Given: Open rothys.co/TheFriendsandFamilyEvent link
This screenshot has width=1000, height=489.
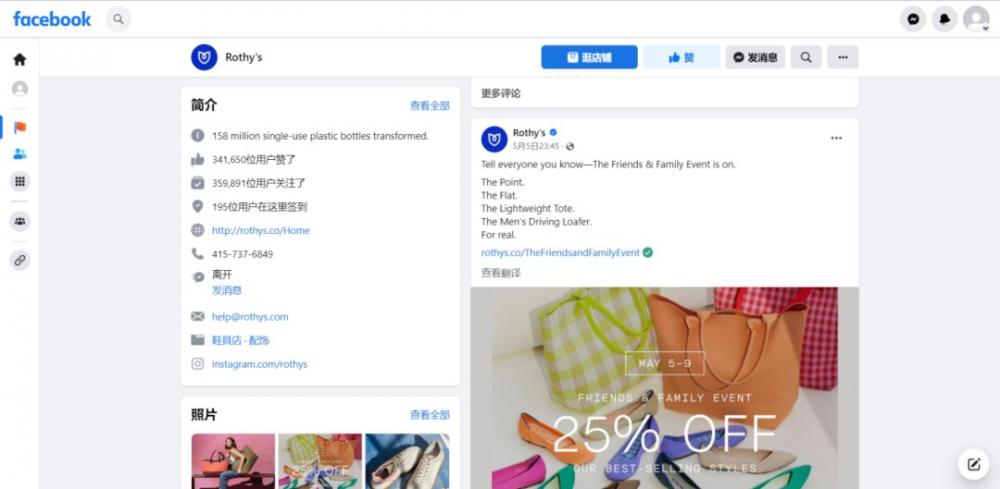Looking at the screenshot, I should point(560,252).
